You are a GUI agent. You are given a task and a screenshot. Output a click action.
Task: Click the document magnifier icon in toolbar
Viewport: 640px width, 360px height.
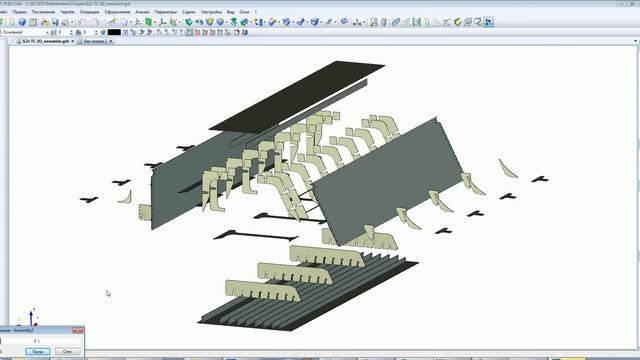(x=374, y=22)
